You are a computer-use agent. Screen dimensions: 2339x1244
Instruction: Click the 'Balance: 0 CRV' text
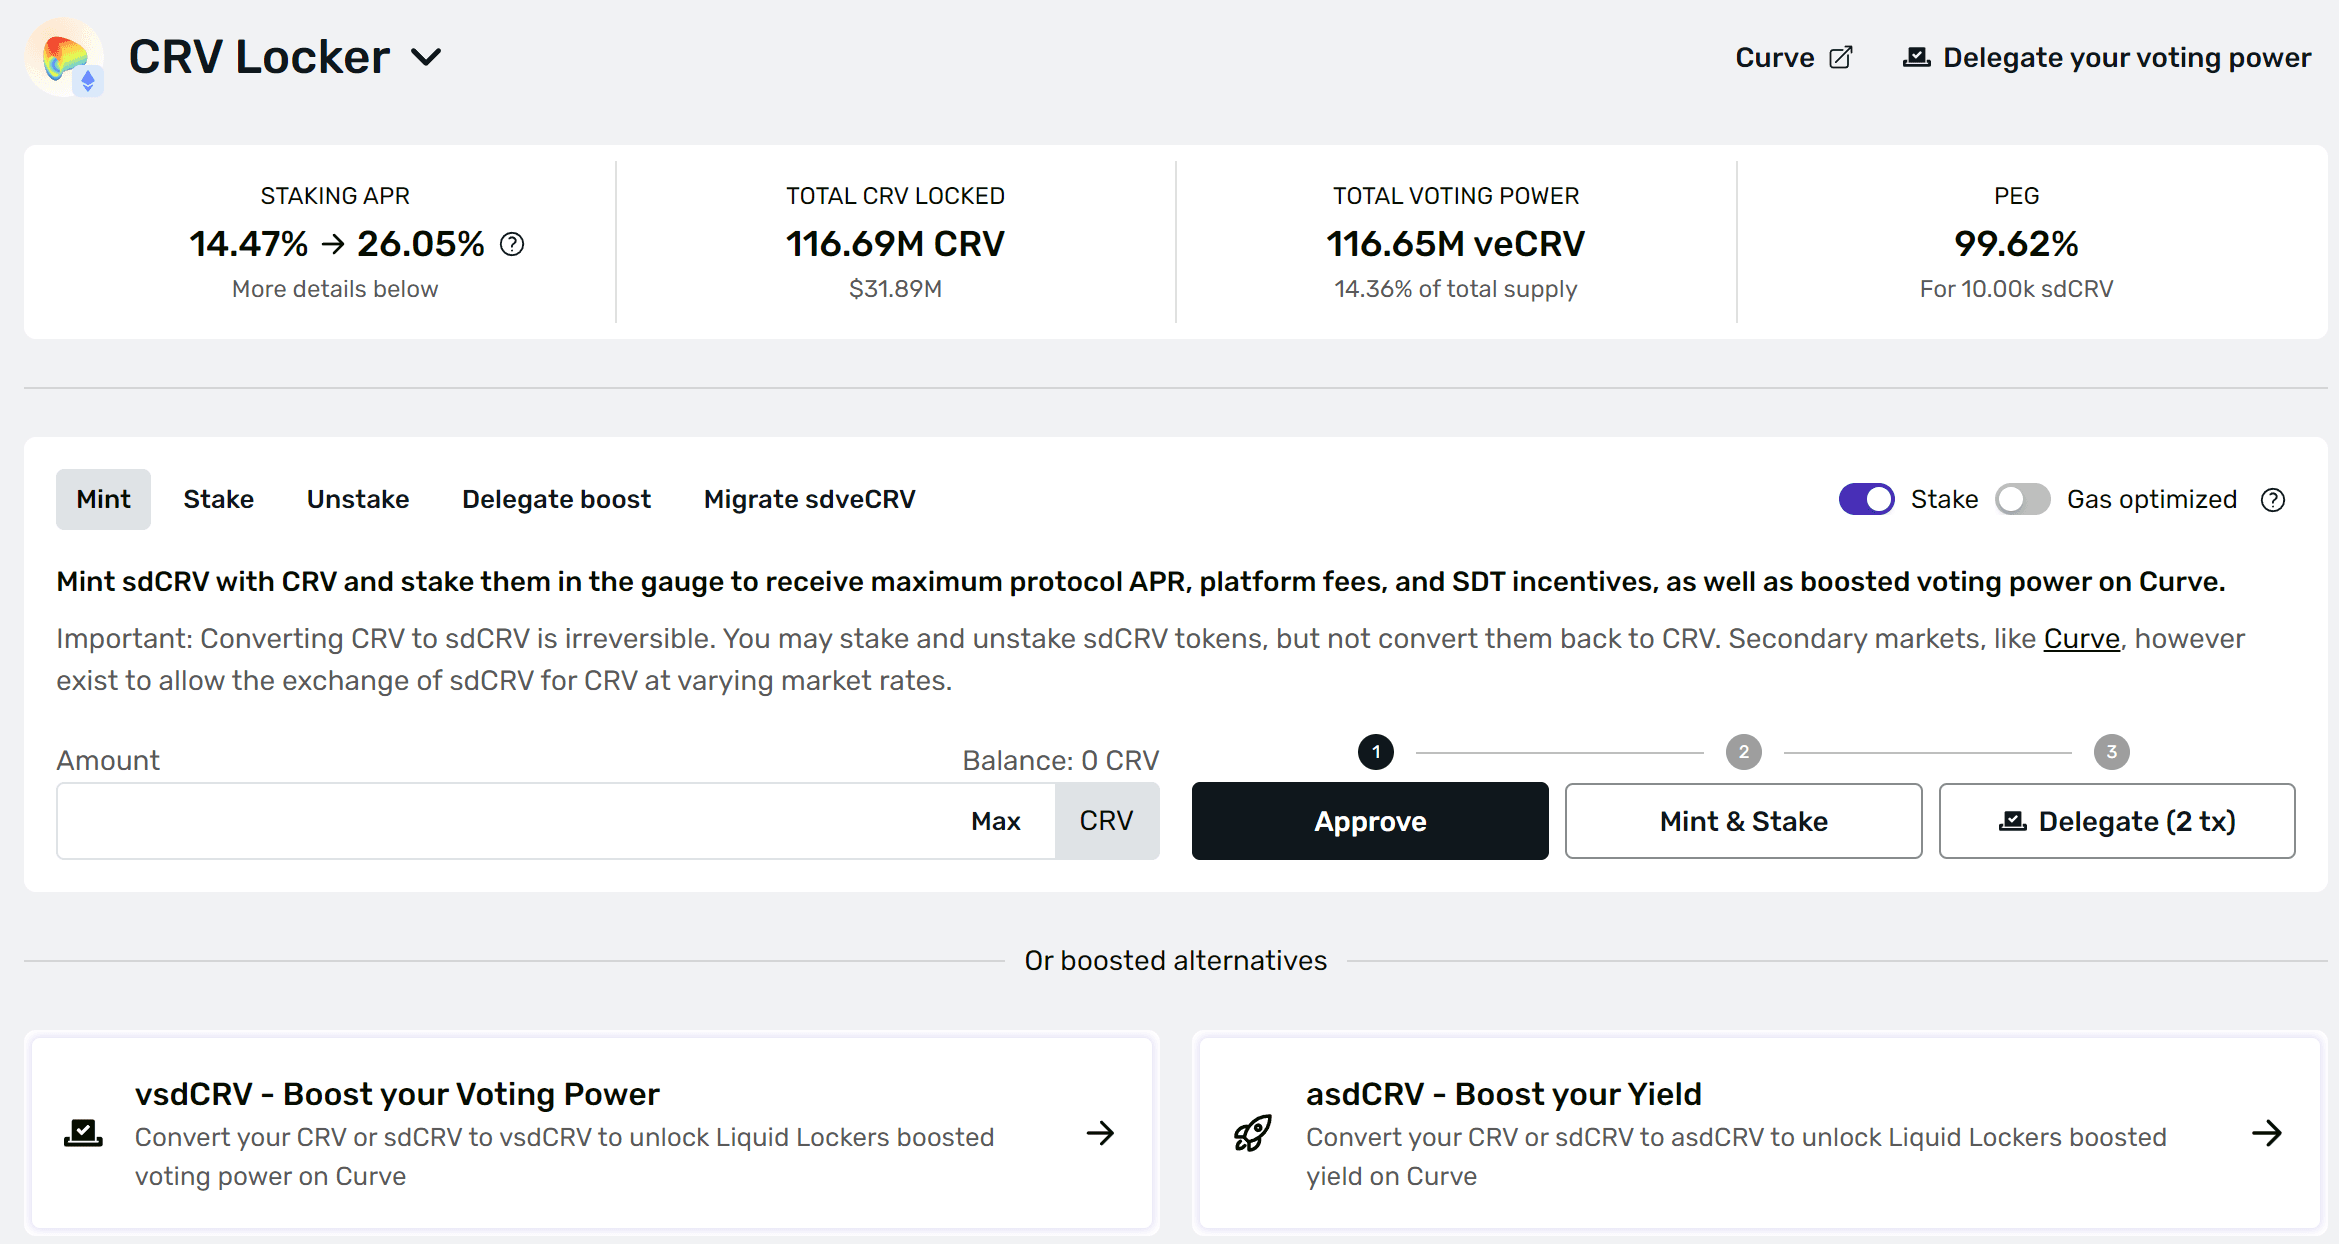pos(1060,761)
